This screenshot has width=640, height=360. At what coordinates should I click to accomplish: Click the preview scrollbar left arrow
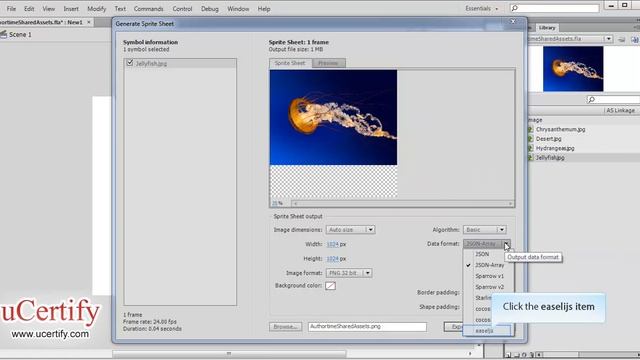click(x=295, y=203)
